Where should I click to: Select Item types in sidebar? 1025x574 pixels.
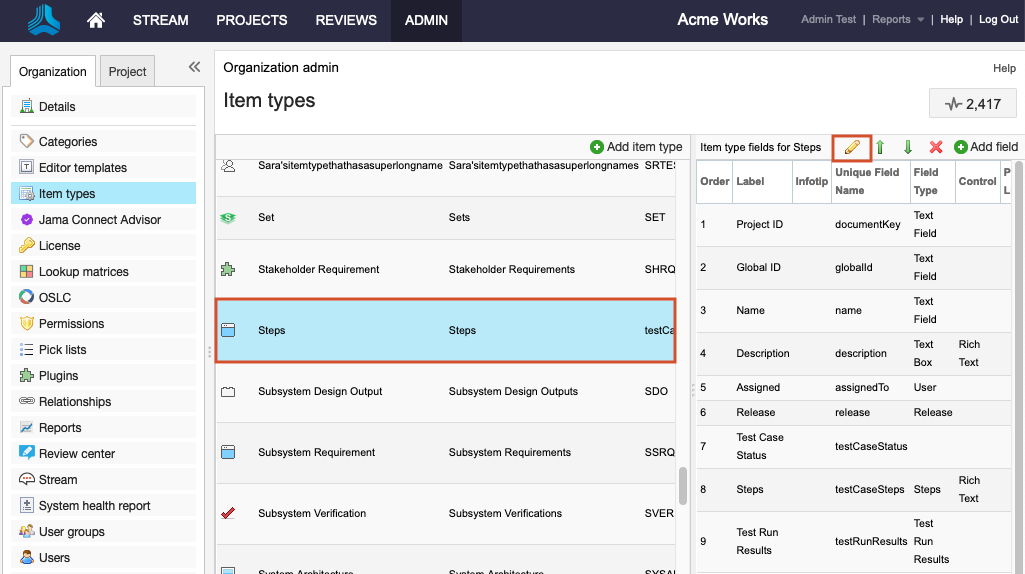click(103, 194)
